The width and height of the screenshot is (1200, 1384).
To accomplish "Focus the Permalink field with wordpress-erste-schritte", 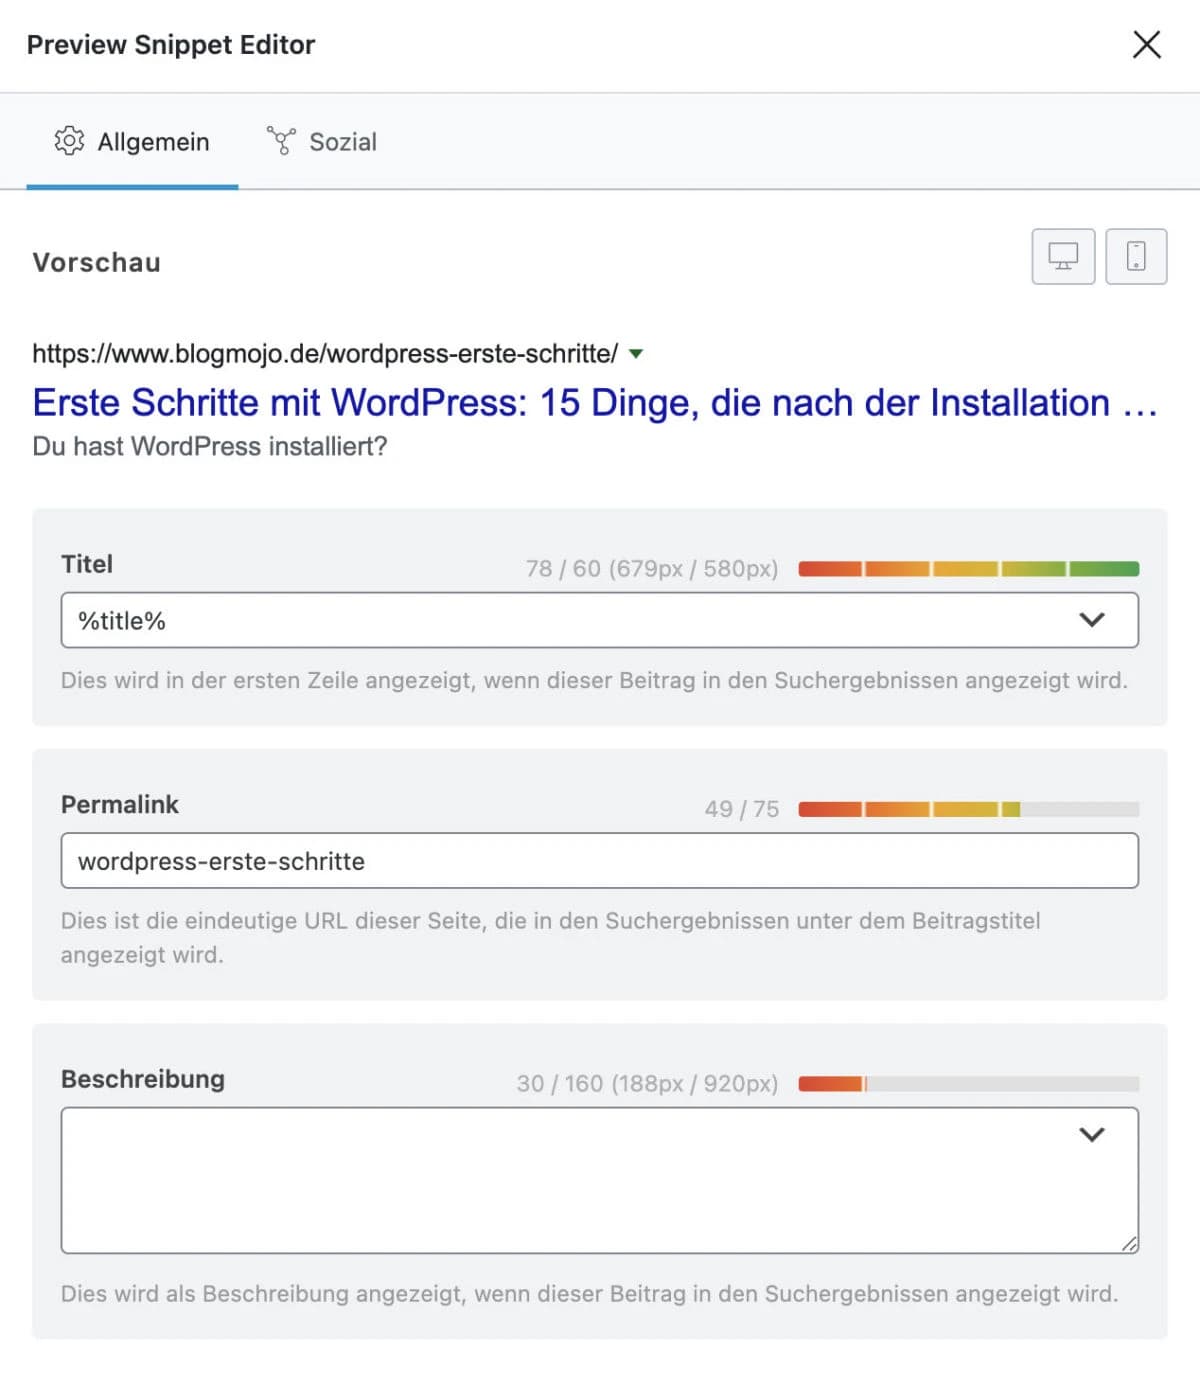I will coord(599,861).
